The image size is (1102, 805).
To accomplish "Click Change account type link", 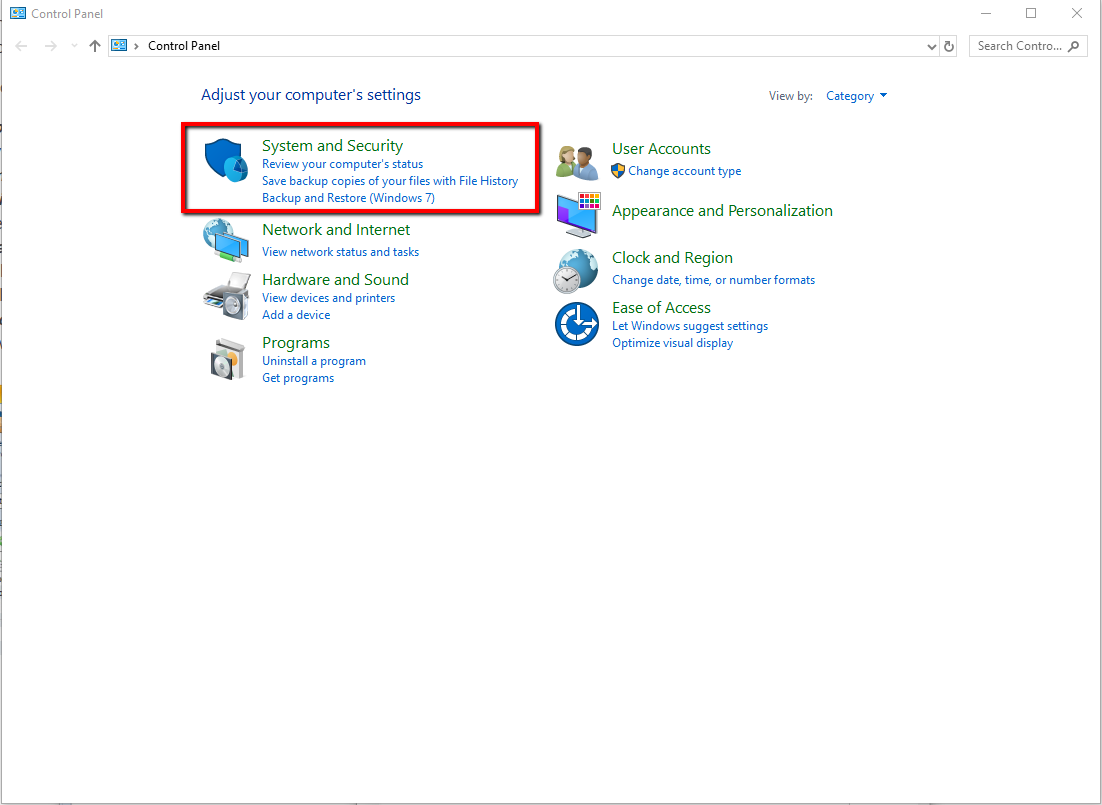I will click(x=685, y=171).
